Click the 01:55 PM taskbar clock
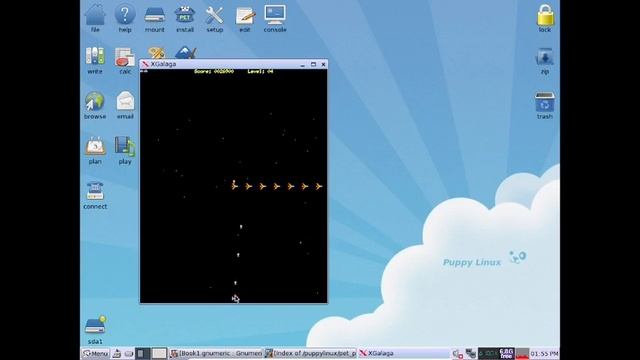This screenshot has height=360, width=640. pos(544,353)
